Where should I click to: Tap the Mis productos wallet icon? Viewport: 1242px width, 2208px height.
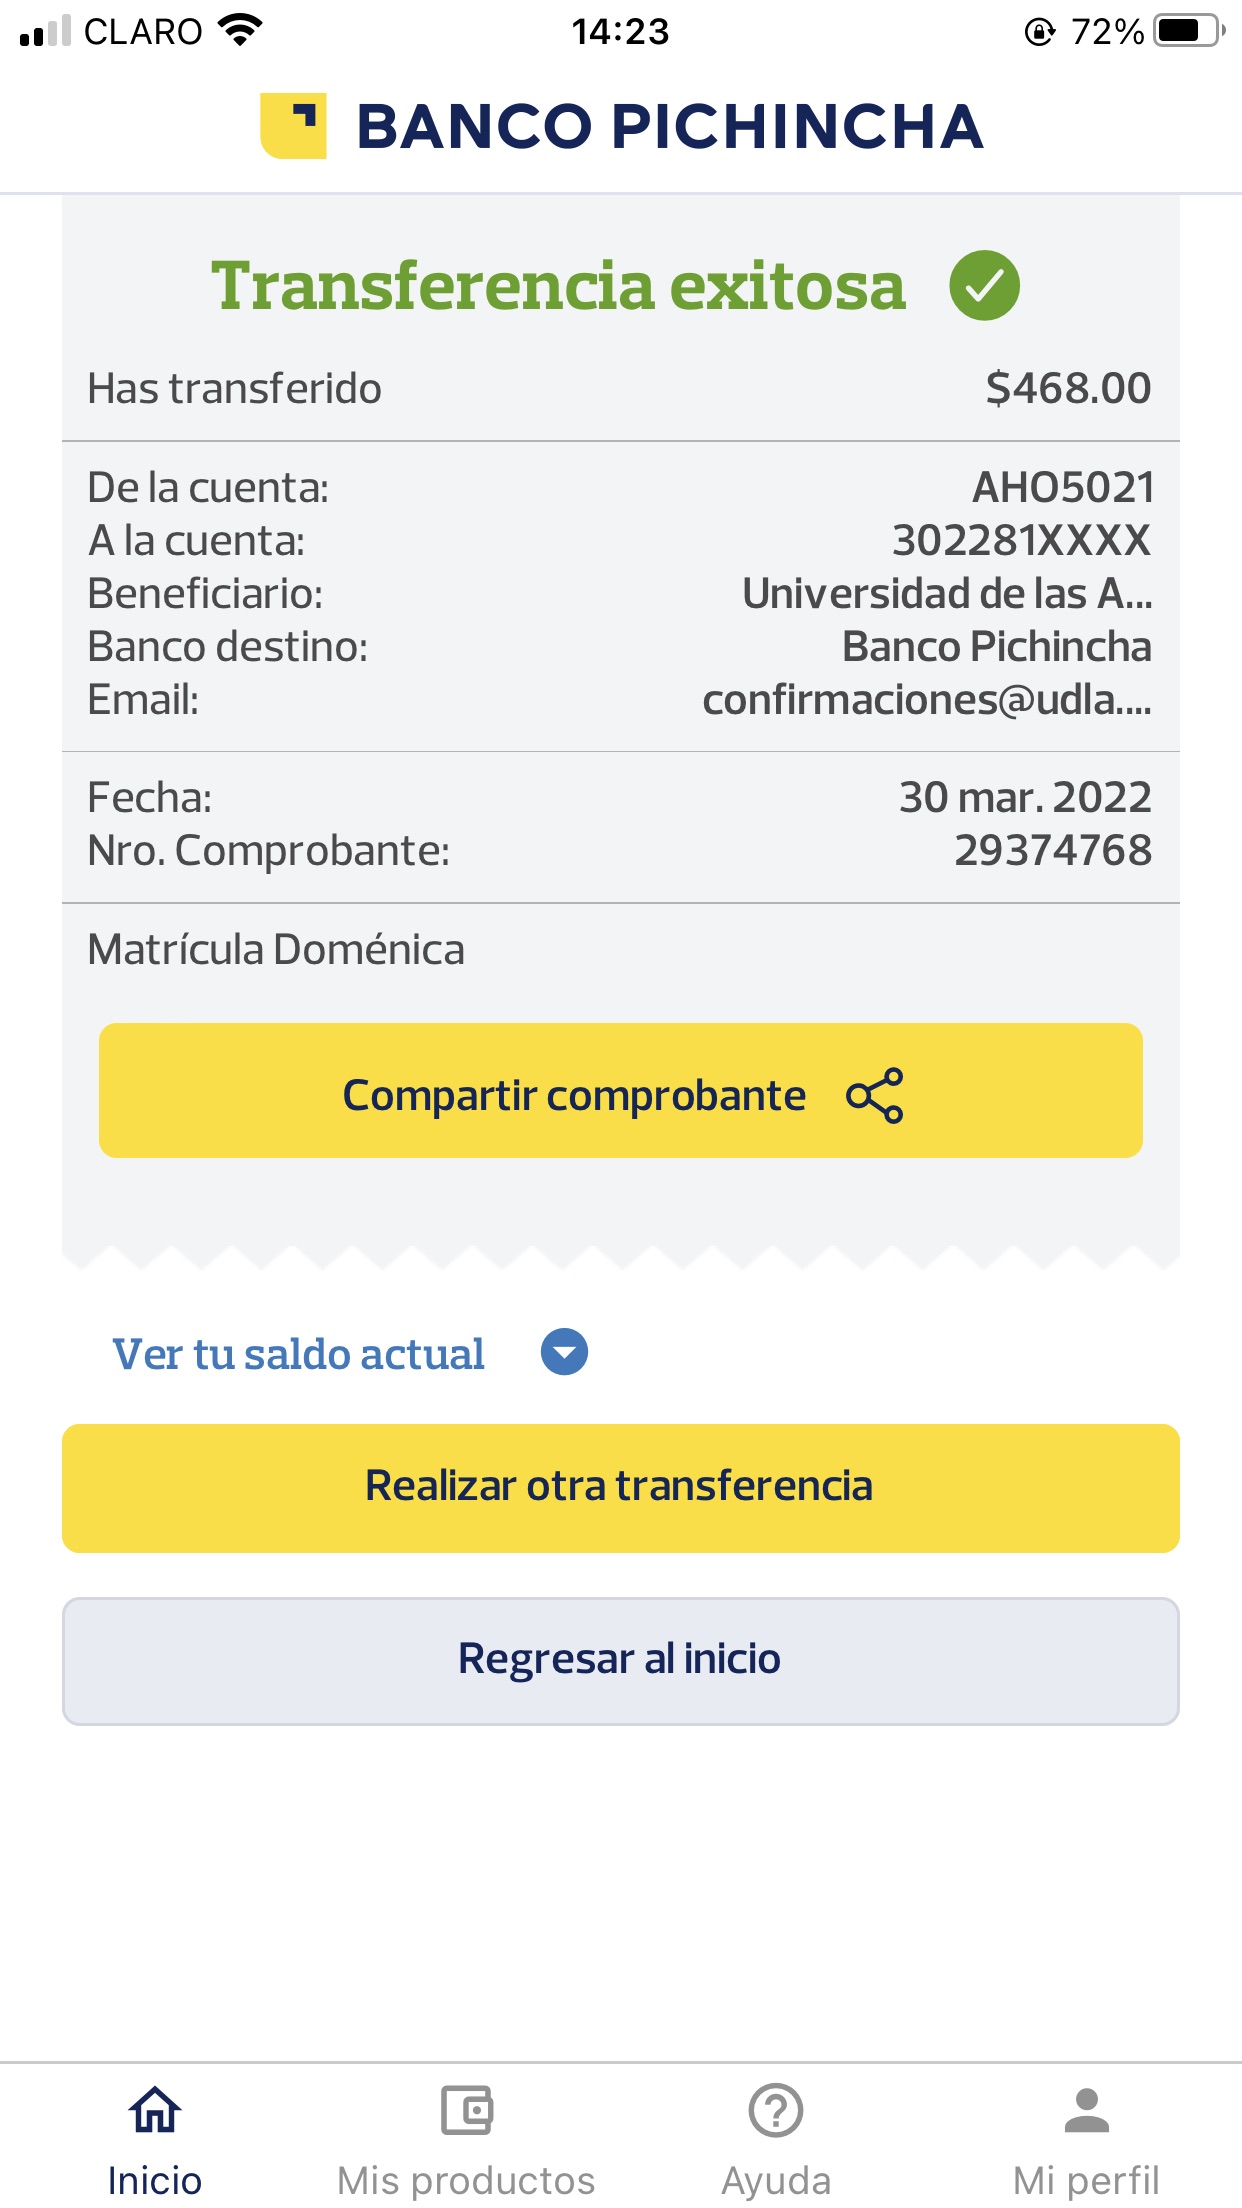click(466, 2110)
